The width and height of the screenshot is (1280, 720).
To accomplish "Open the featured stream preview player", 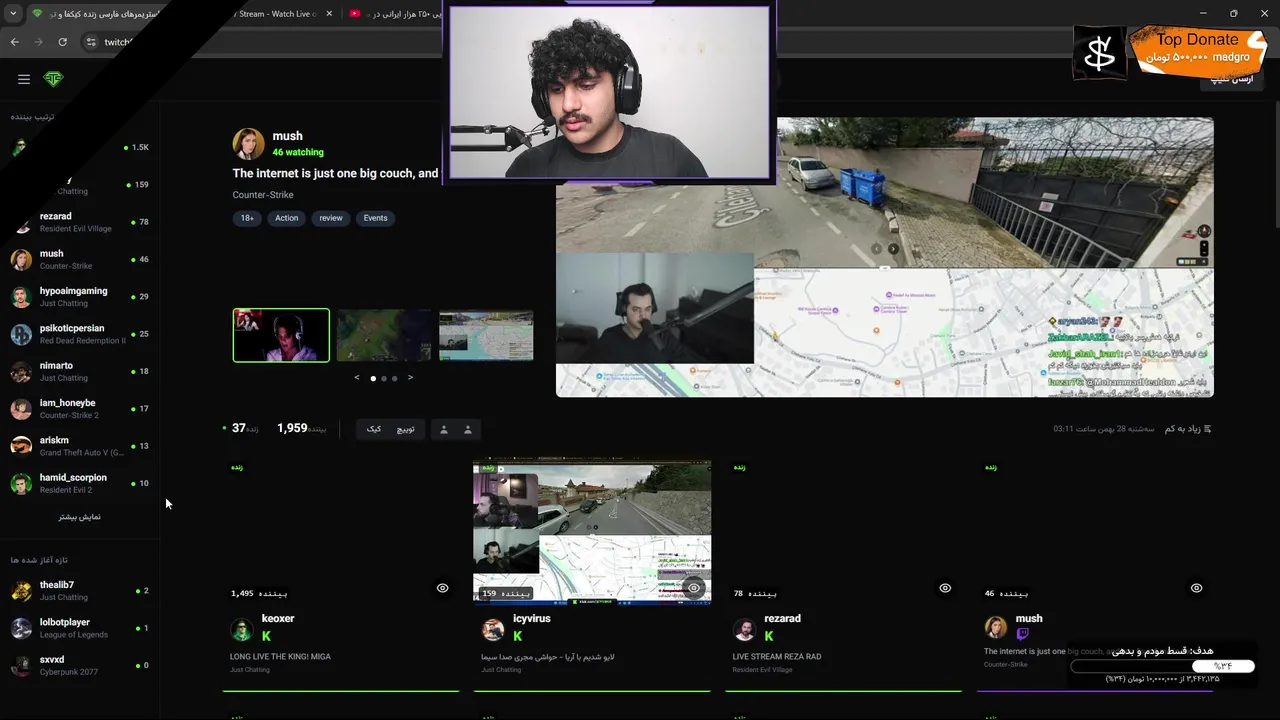I will click(x=885, y=257).
